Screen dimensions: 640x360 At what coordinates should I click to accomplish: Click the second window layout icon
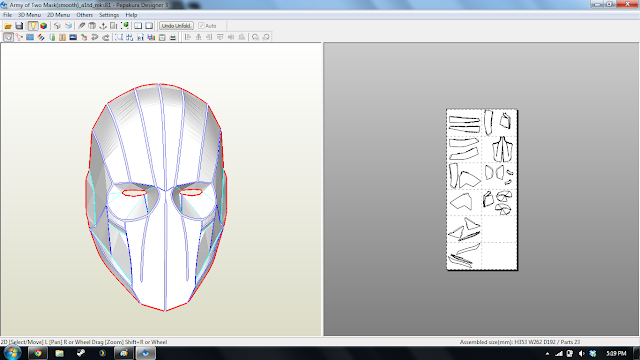point(149,26)
